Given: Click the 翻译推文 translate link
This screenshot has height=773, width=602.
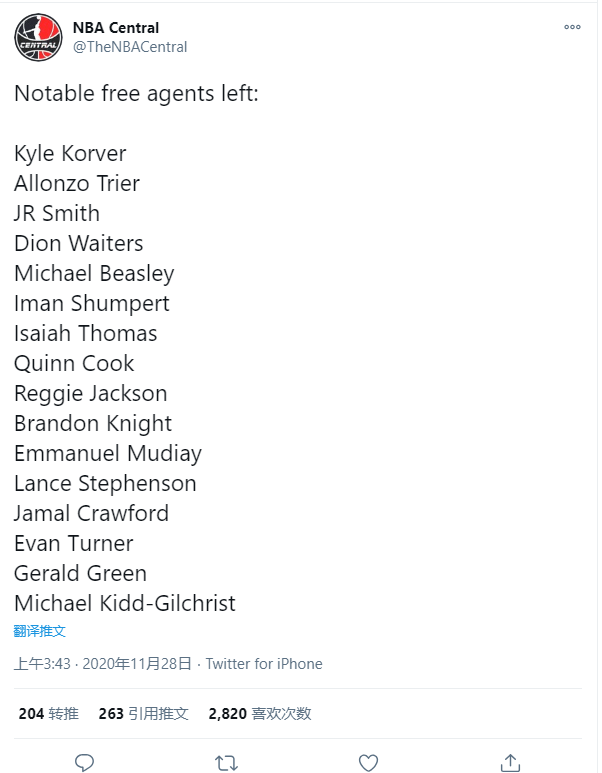Looking at the screenshot, I should pyautogui.click(x=39, y=631).
